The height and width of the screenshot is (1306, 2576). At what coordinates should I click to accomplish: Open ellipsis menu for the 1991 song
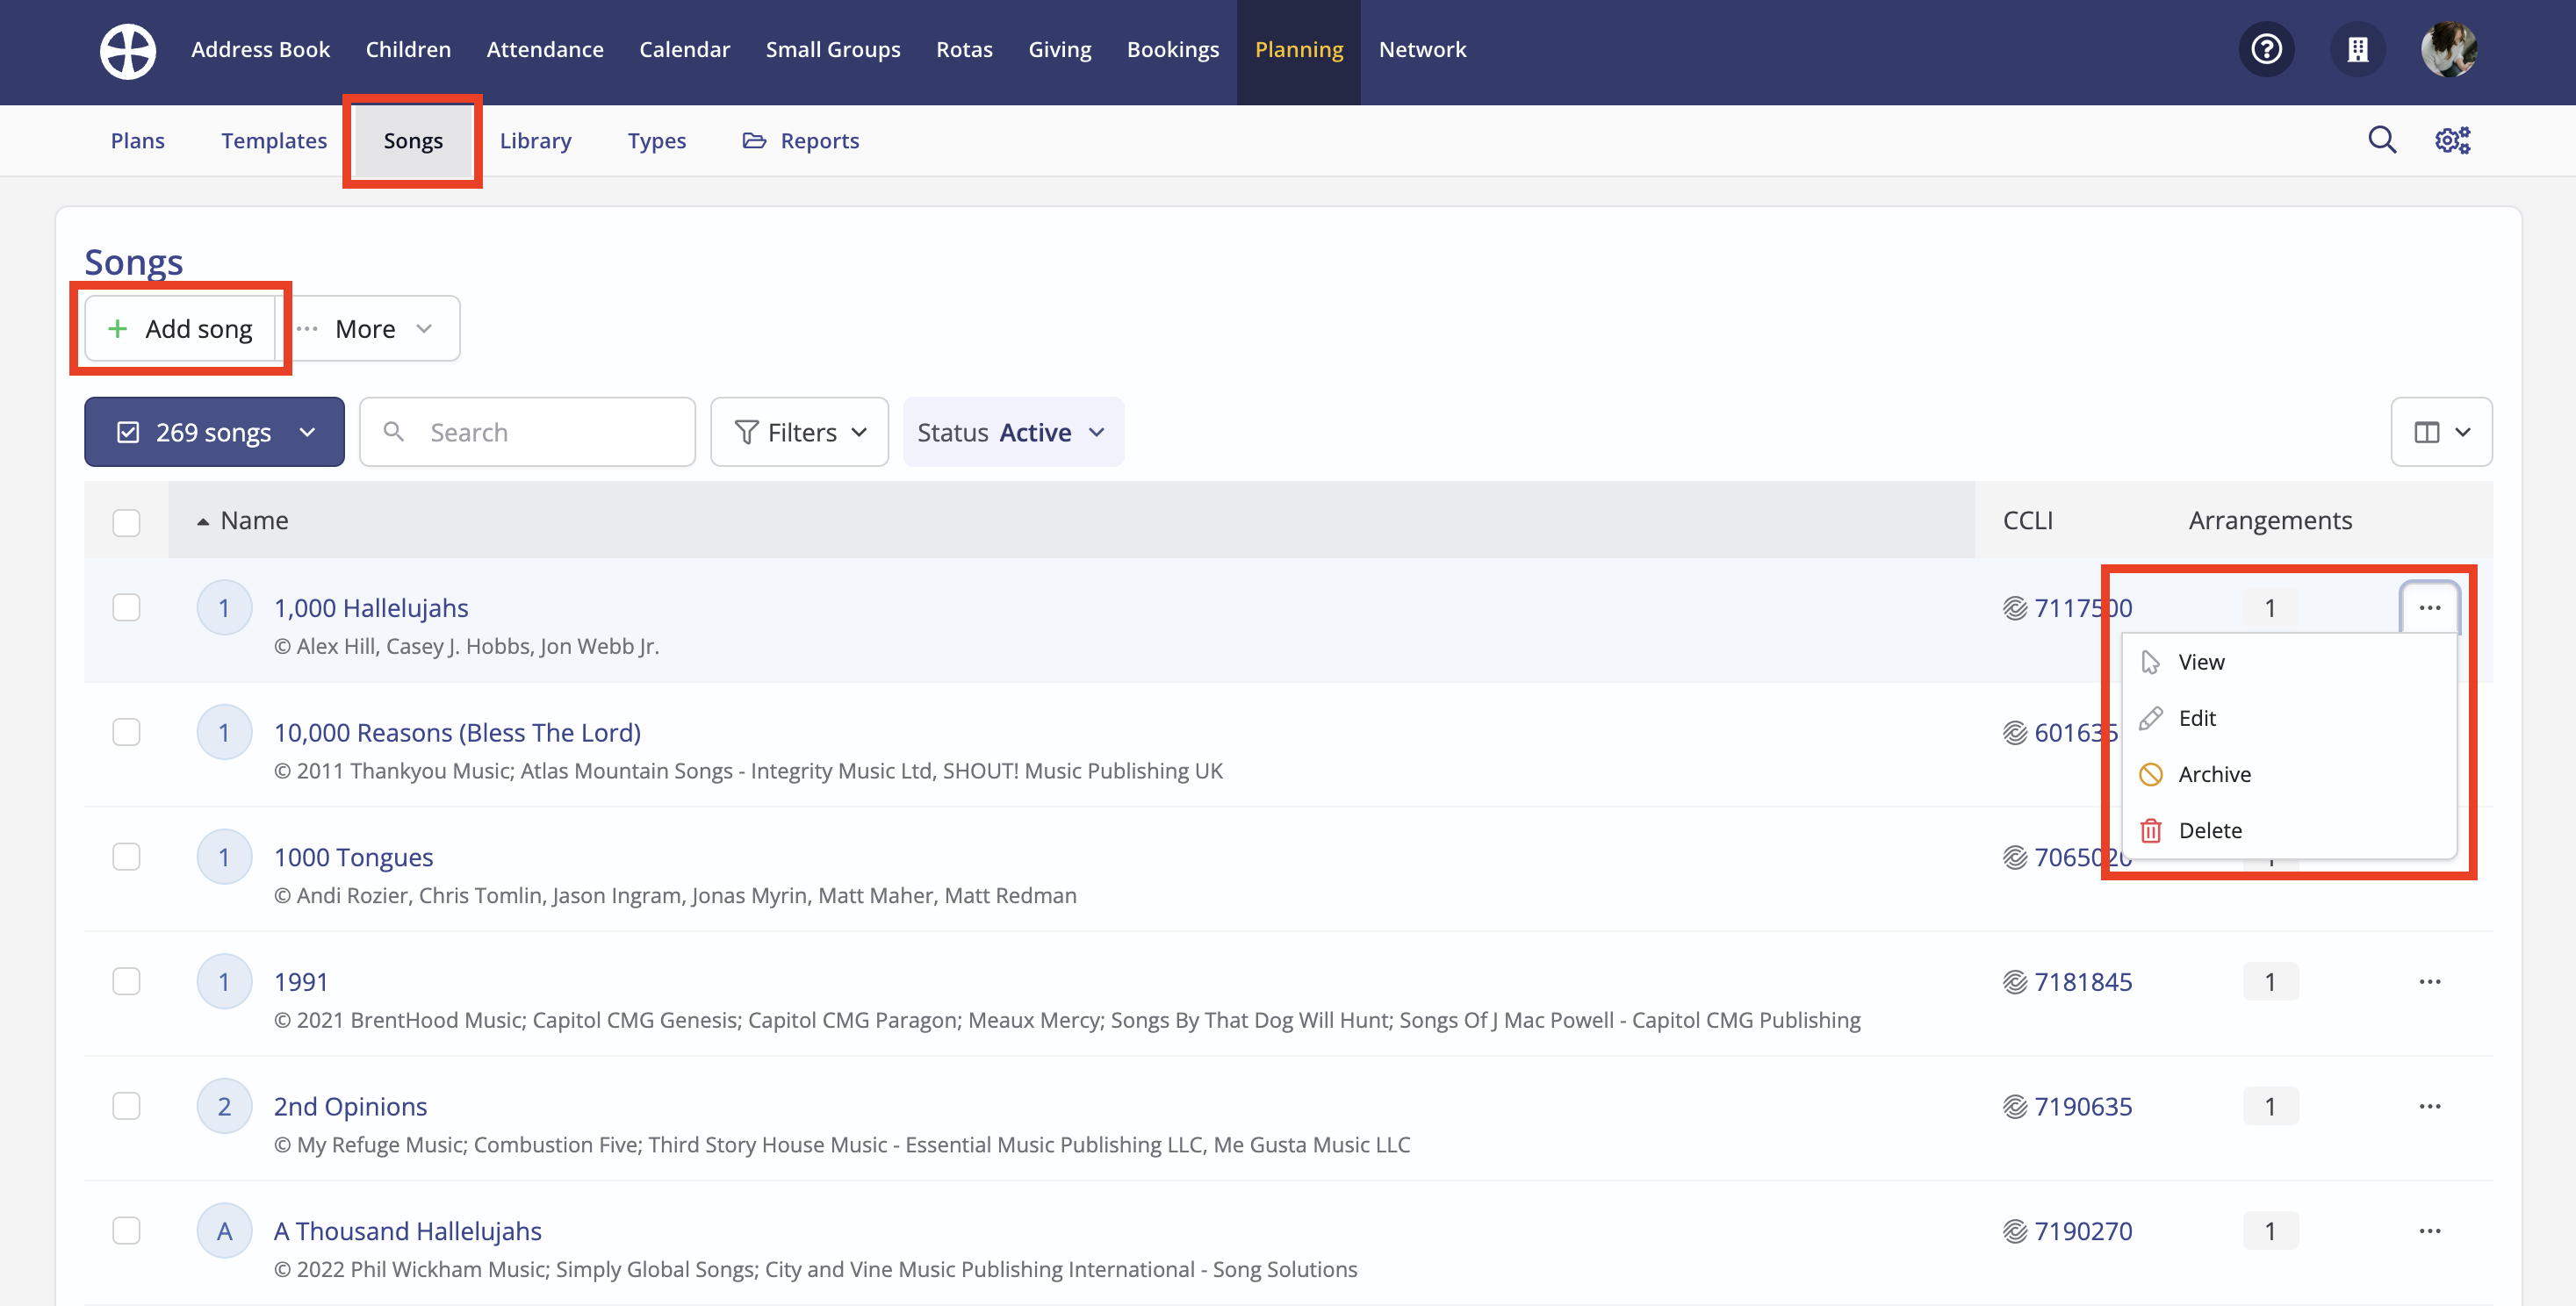pos(2430,982)
